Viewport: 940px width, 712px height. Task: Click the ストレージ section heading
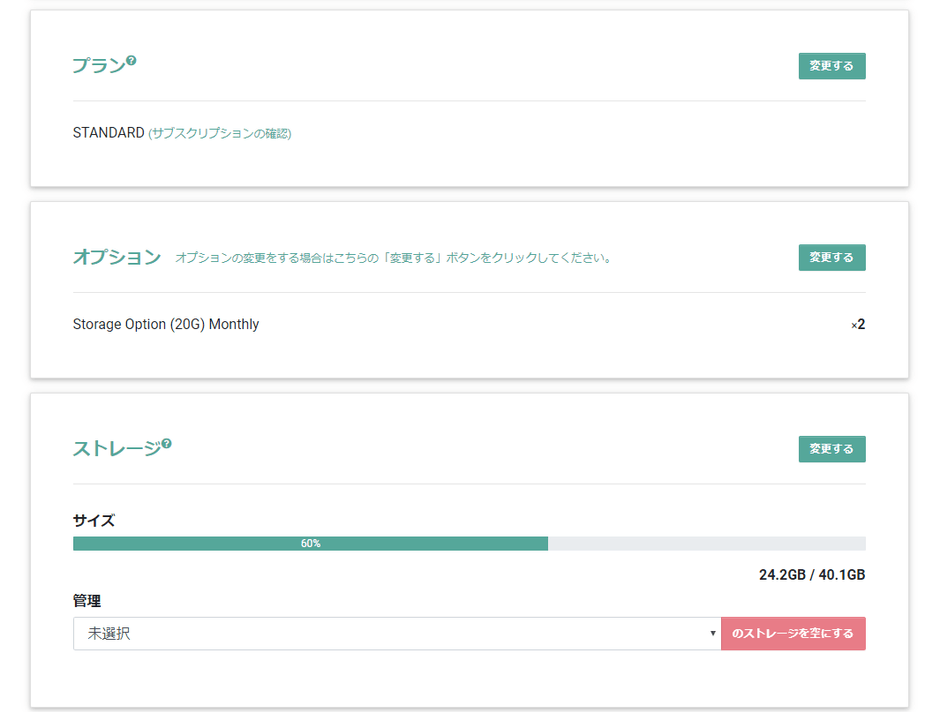coord(116,449)
